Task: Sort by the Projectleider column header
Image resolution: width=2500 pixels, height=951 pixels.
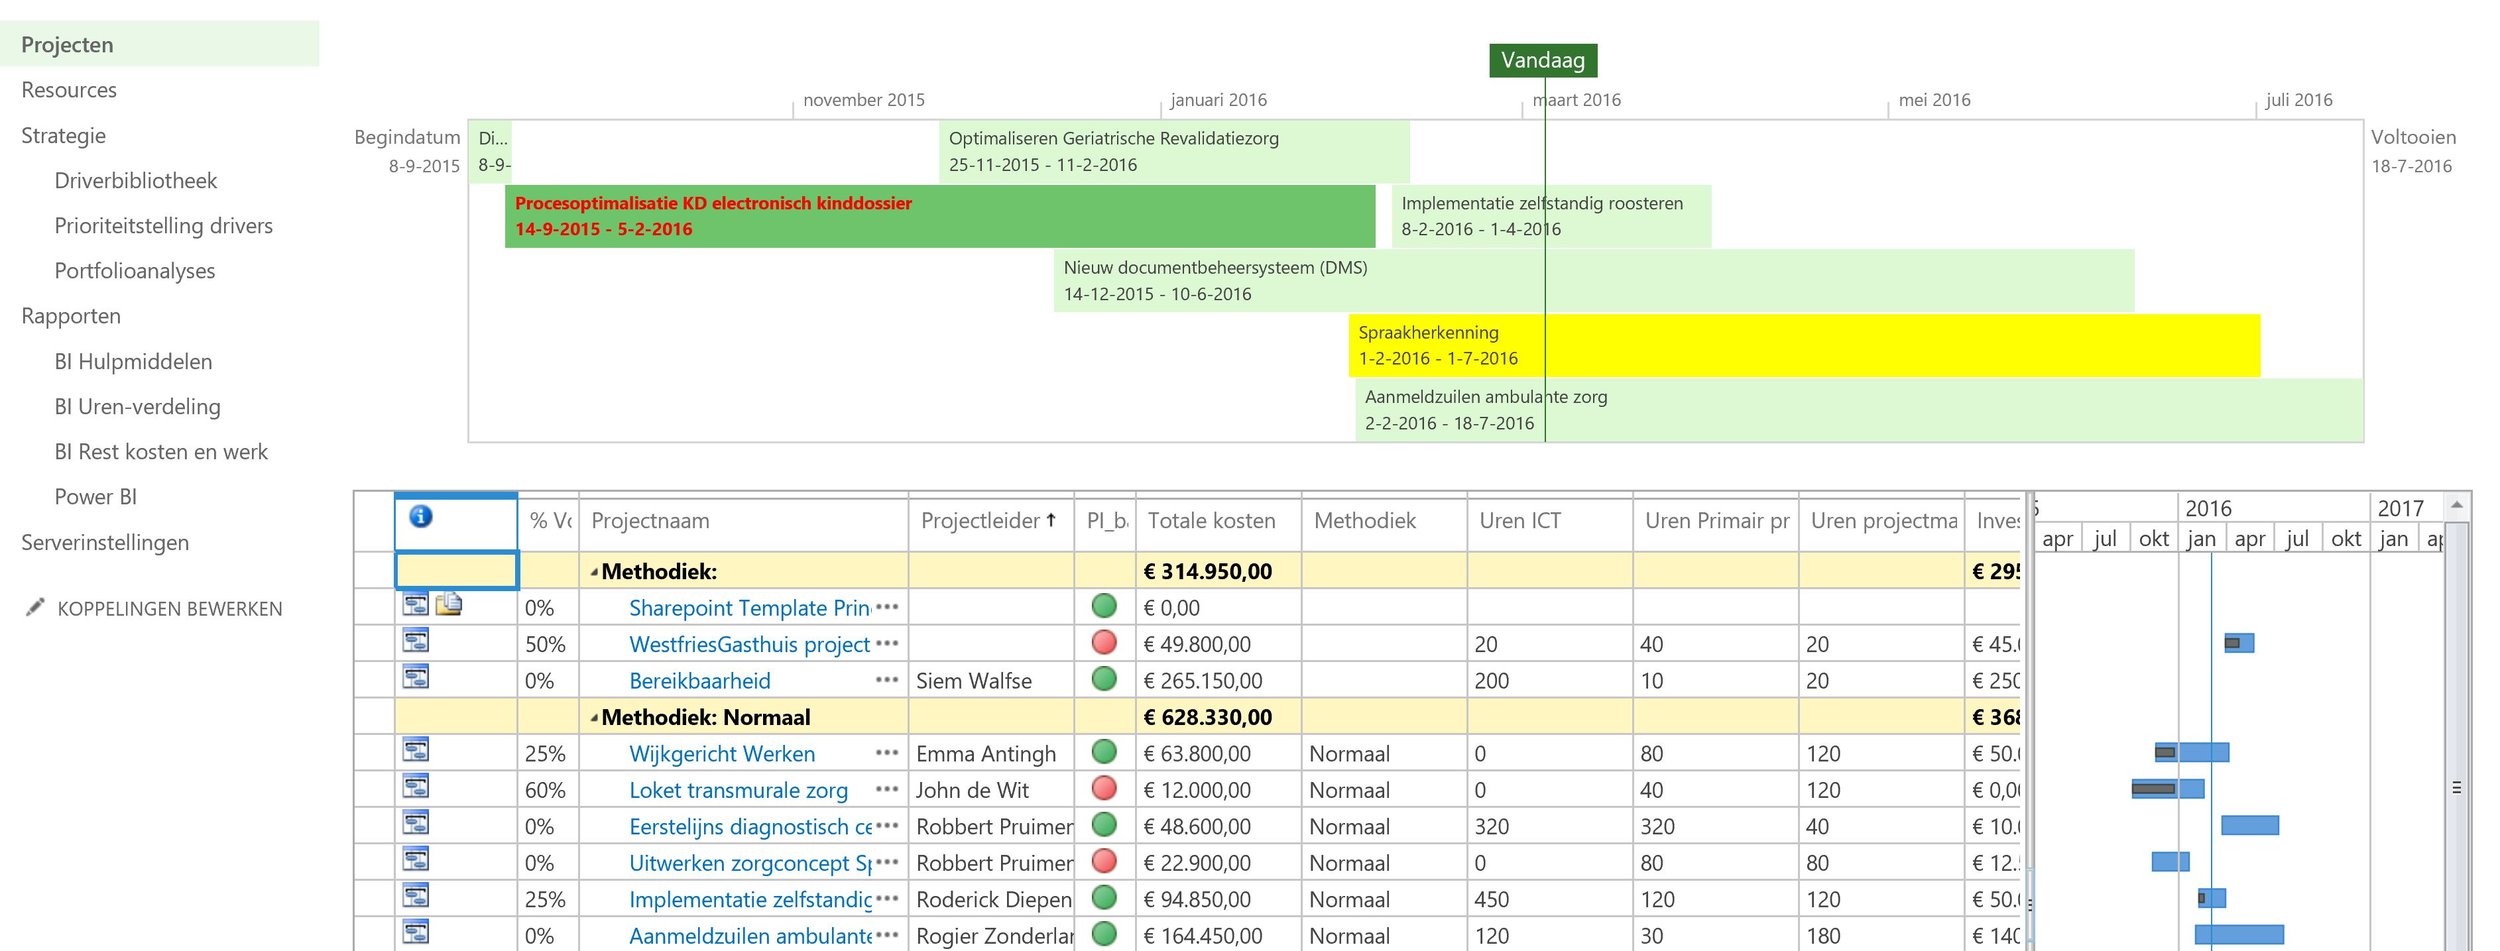Action: [x=990, y=521]
